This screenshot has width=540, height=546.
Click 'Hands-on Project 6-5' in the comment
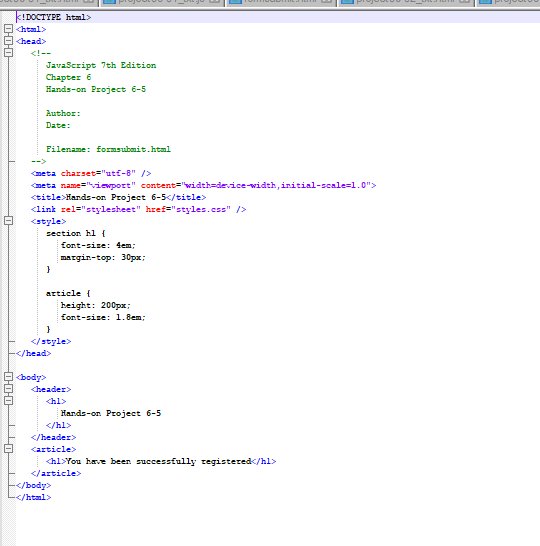96,89
